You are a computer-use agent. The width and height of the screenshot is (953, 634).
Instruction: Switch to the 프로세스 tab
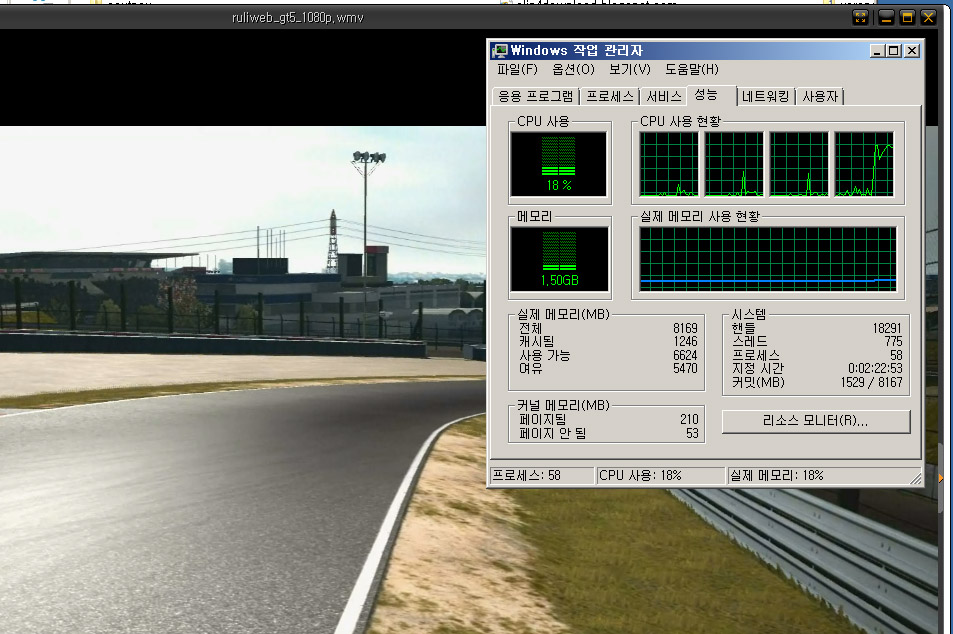(610, 96)
